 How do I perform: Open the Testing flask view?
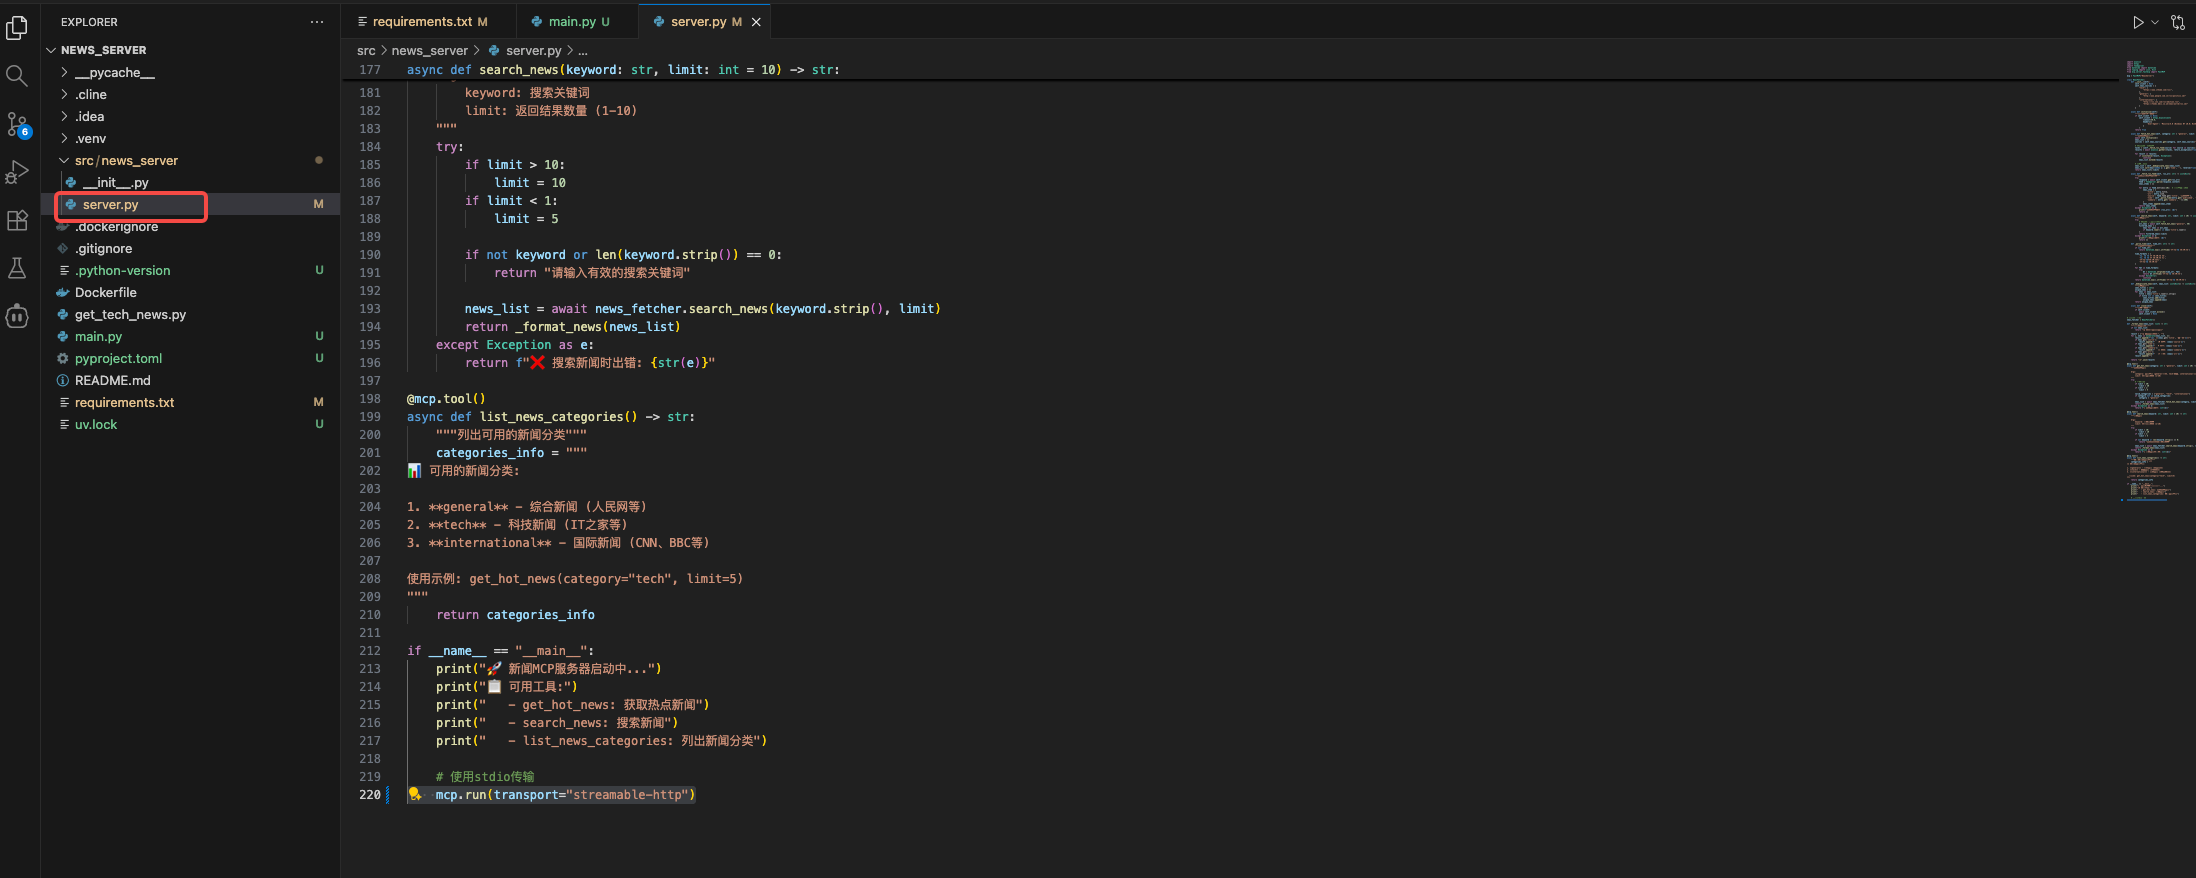click(17, 268)
